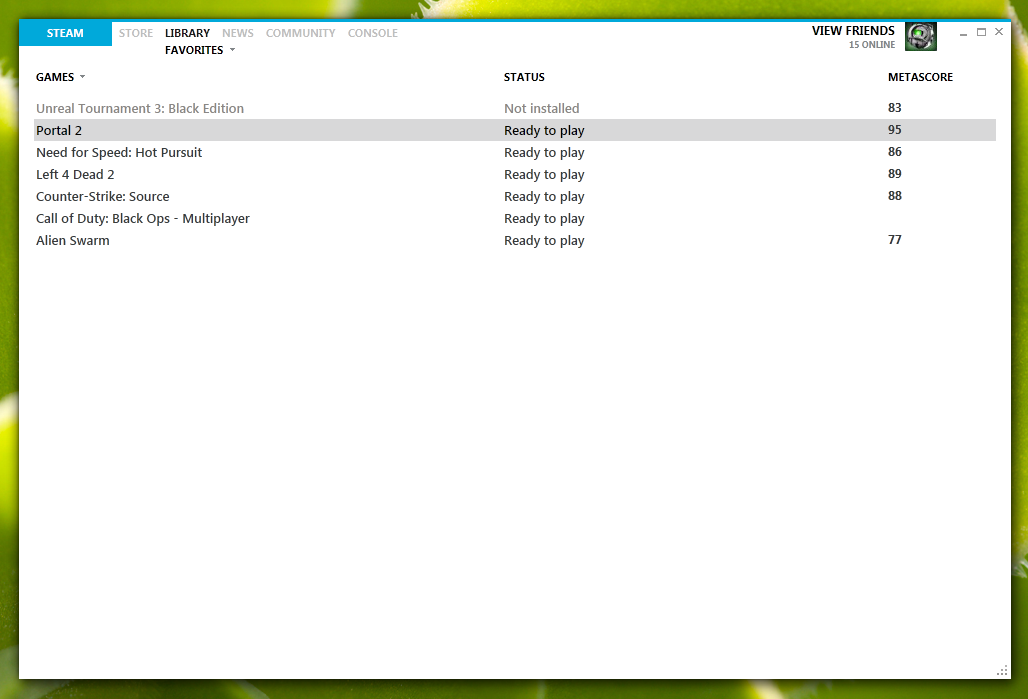Click Ready to play for Need for Speed
The height and width of the screenshot is (699, 1028).
click(x=544, y=153)
